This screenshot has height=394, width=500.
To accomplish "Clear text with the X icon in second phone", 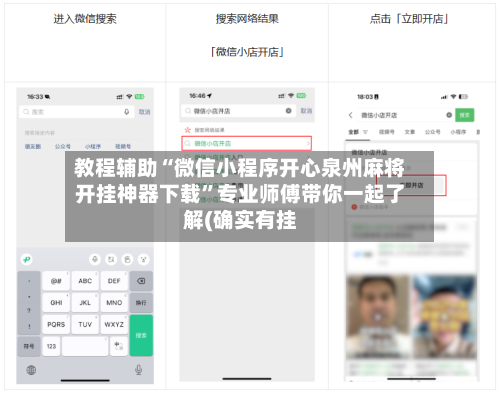I will (x=289, y=111).
